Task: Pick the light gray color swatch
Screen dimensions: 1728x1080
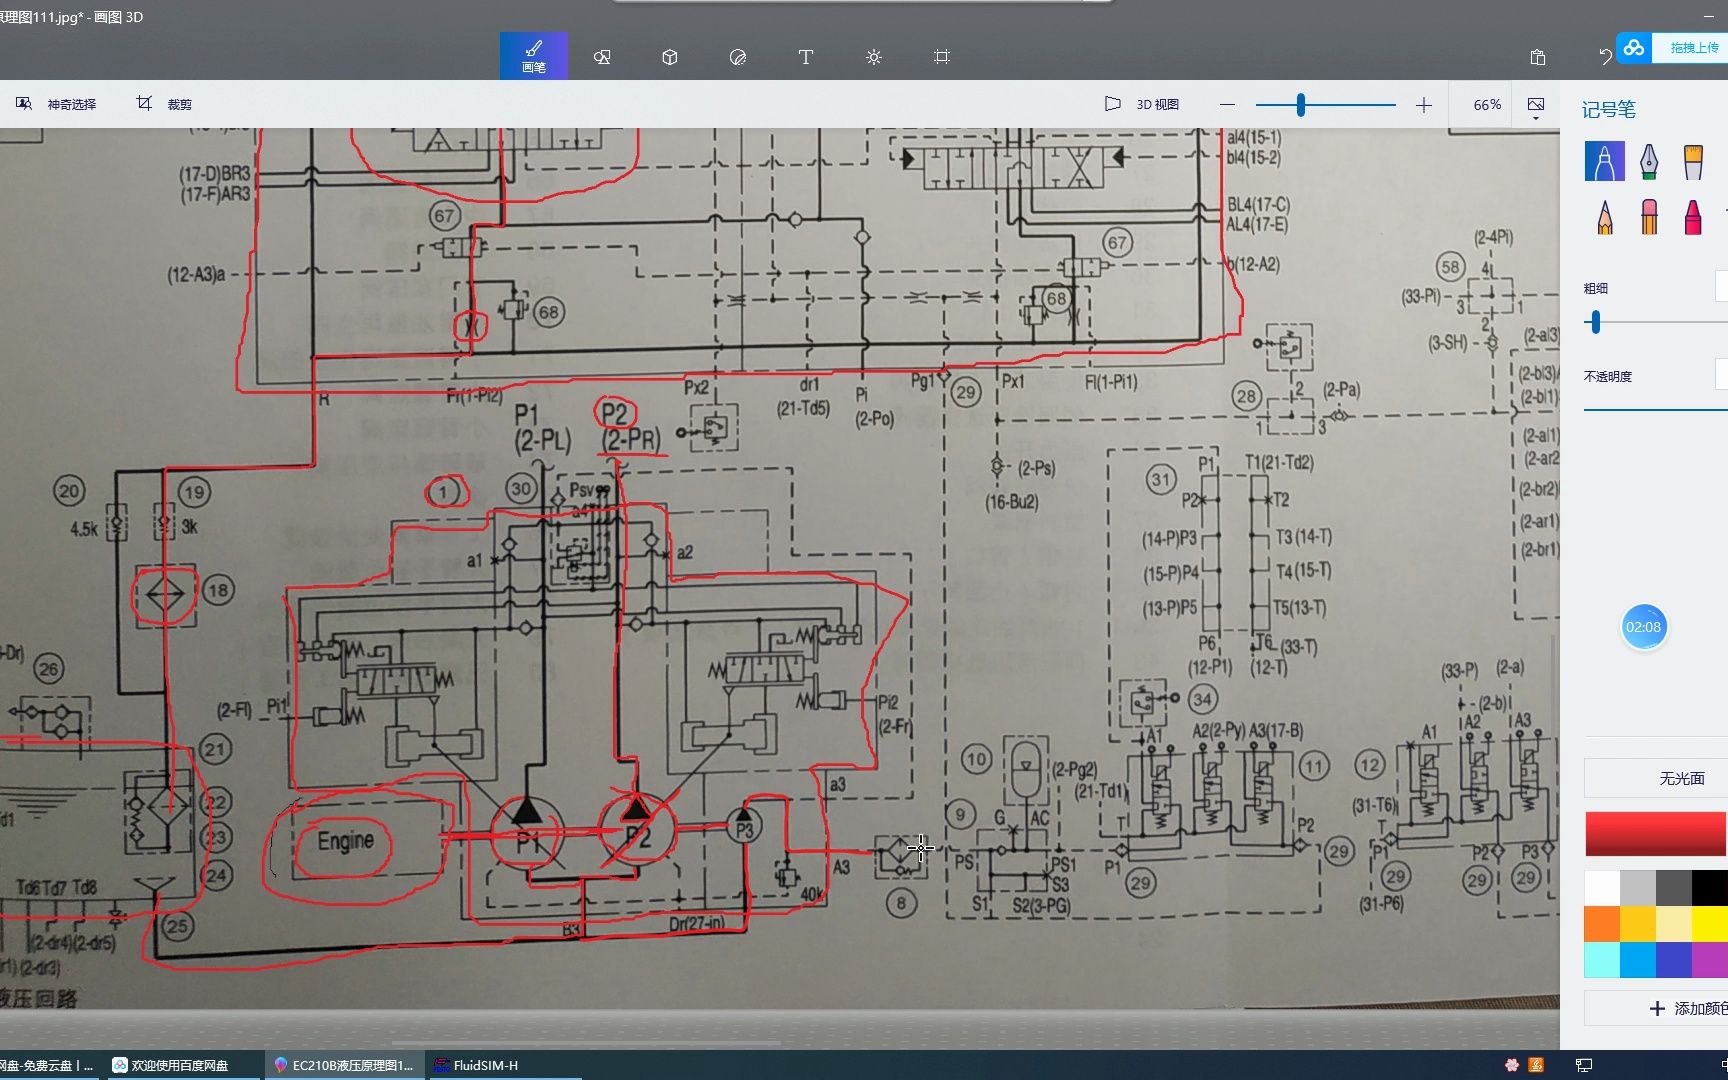Action: (x=1638, y=887)
